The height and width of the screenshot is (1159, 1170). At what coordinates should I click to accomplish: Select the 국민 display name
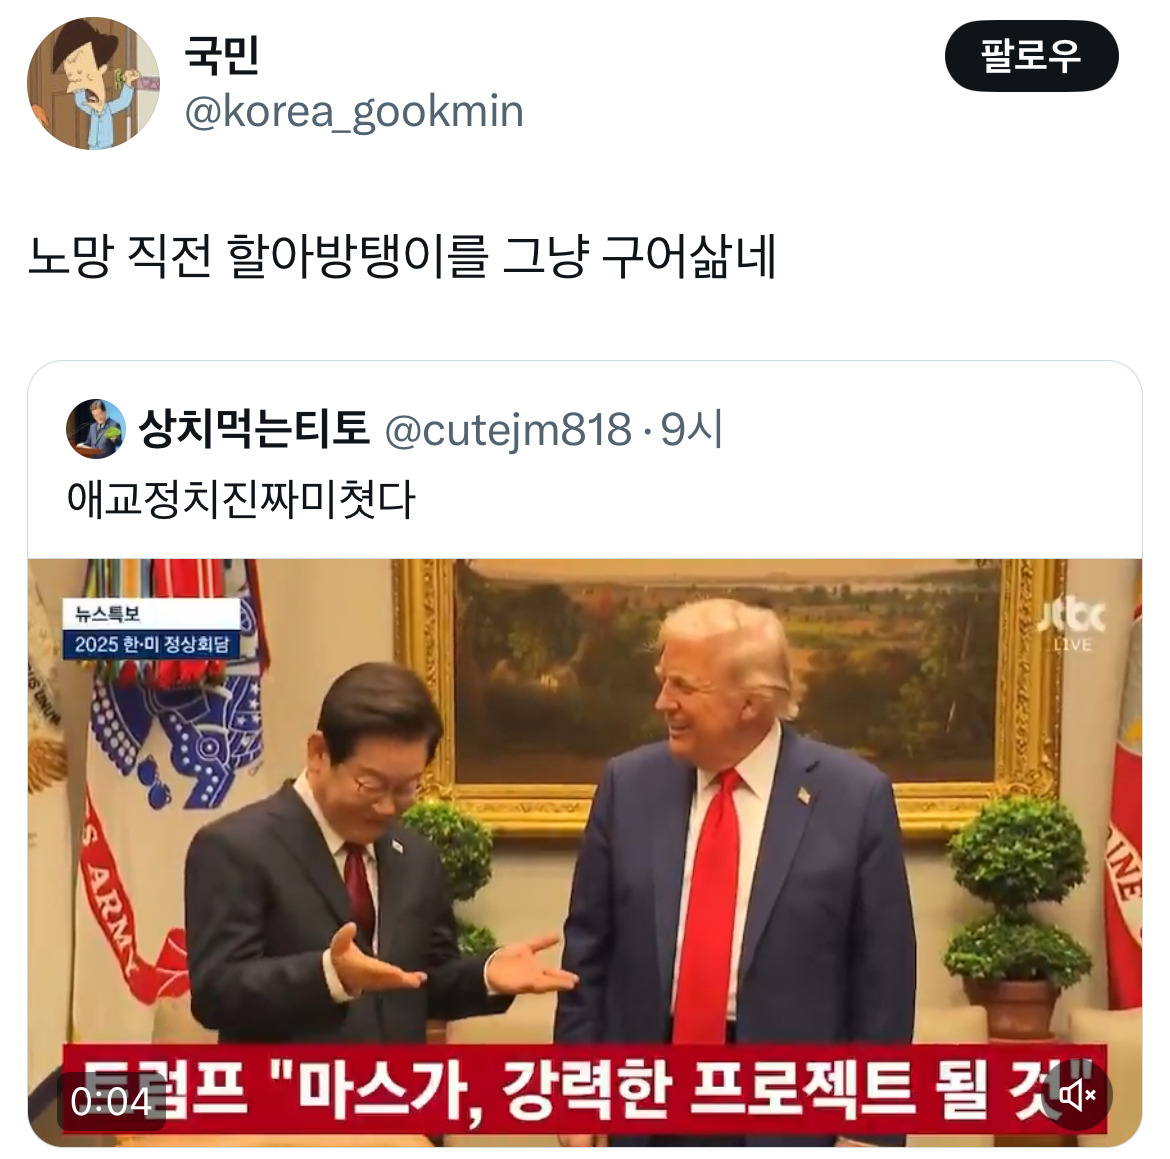tap(222, 54)
